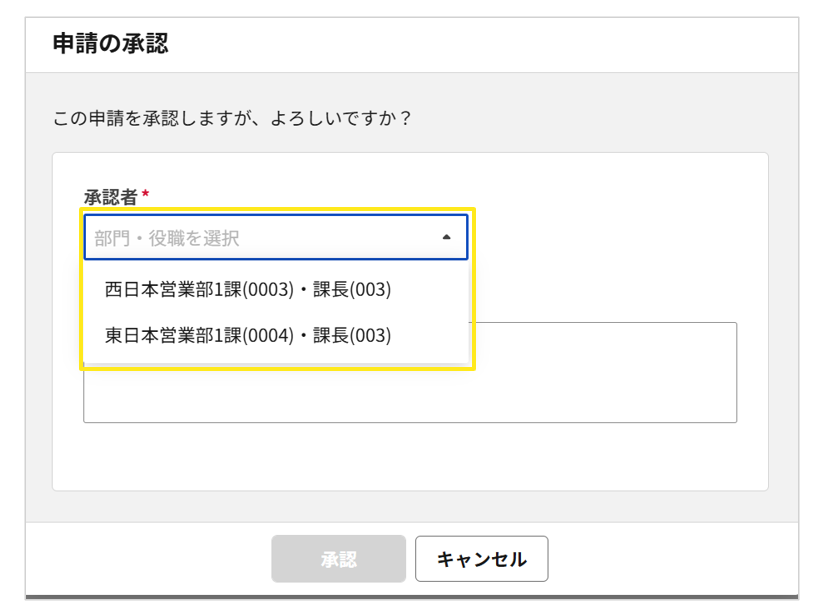Click the red required asterisk beside 承認者
Image resolution: width=830 pixels, height=613 pixels.
click(x=146, y=195)
